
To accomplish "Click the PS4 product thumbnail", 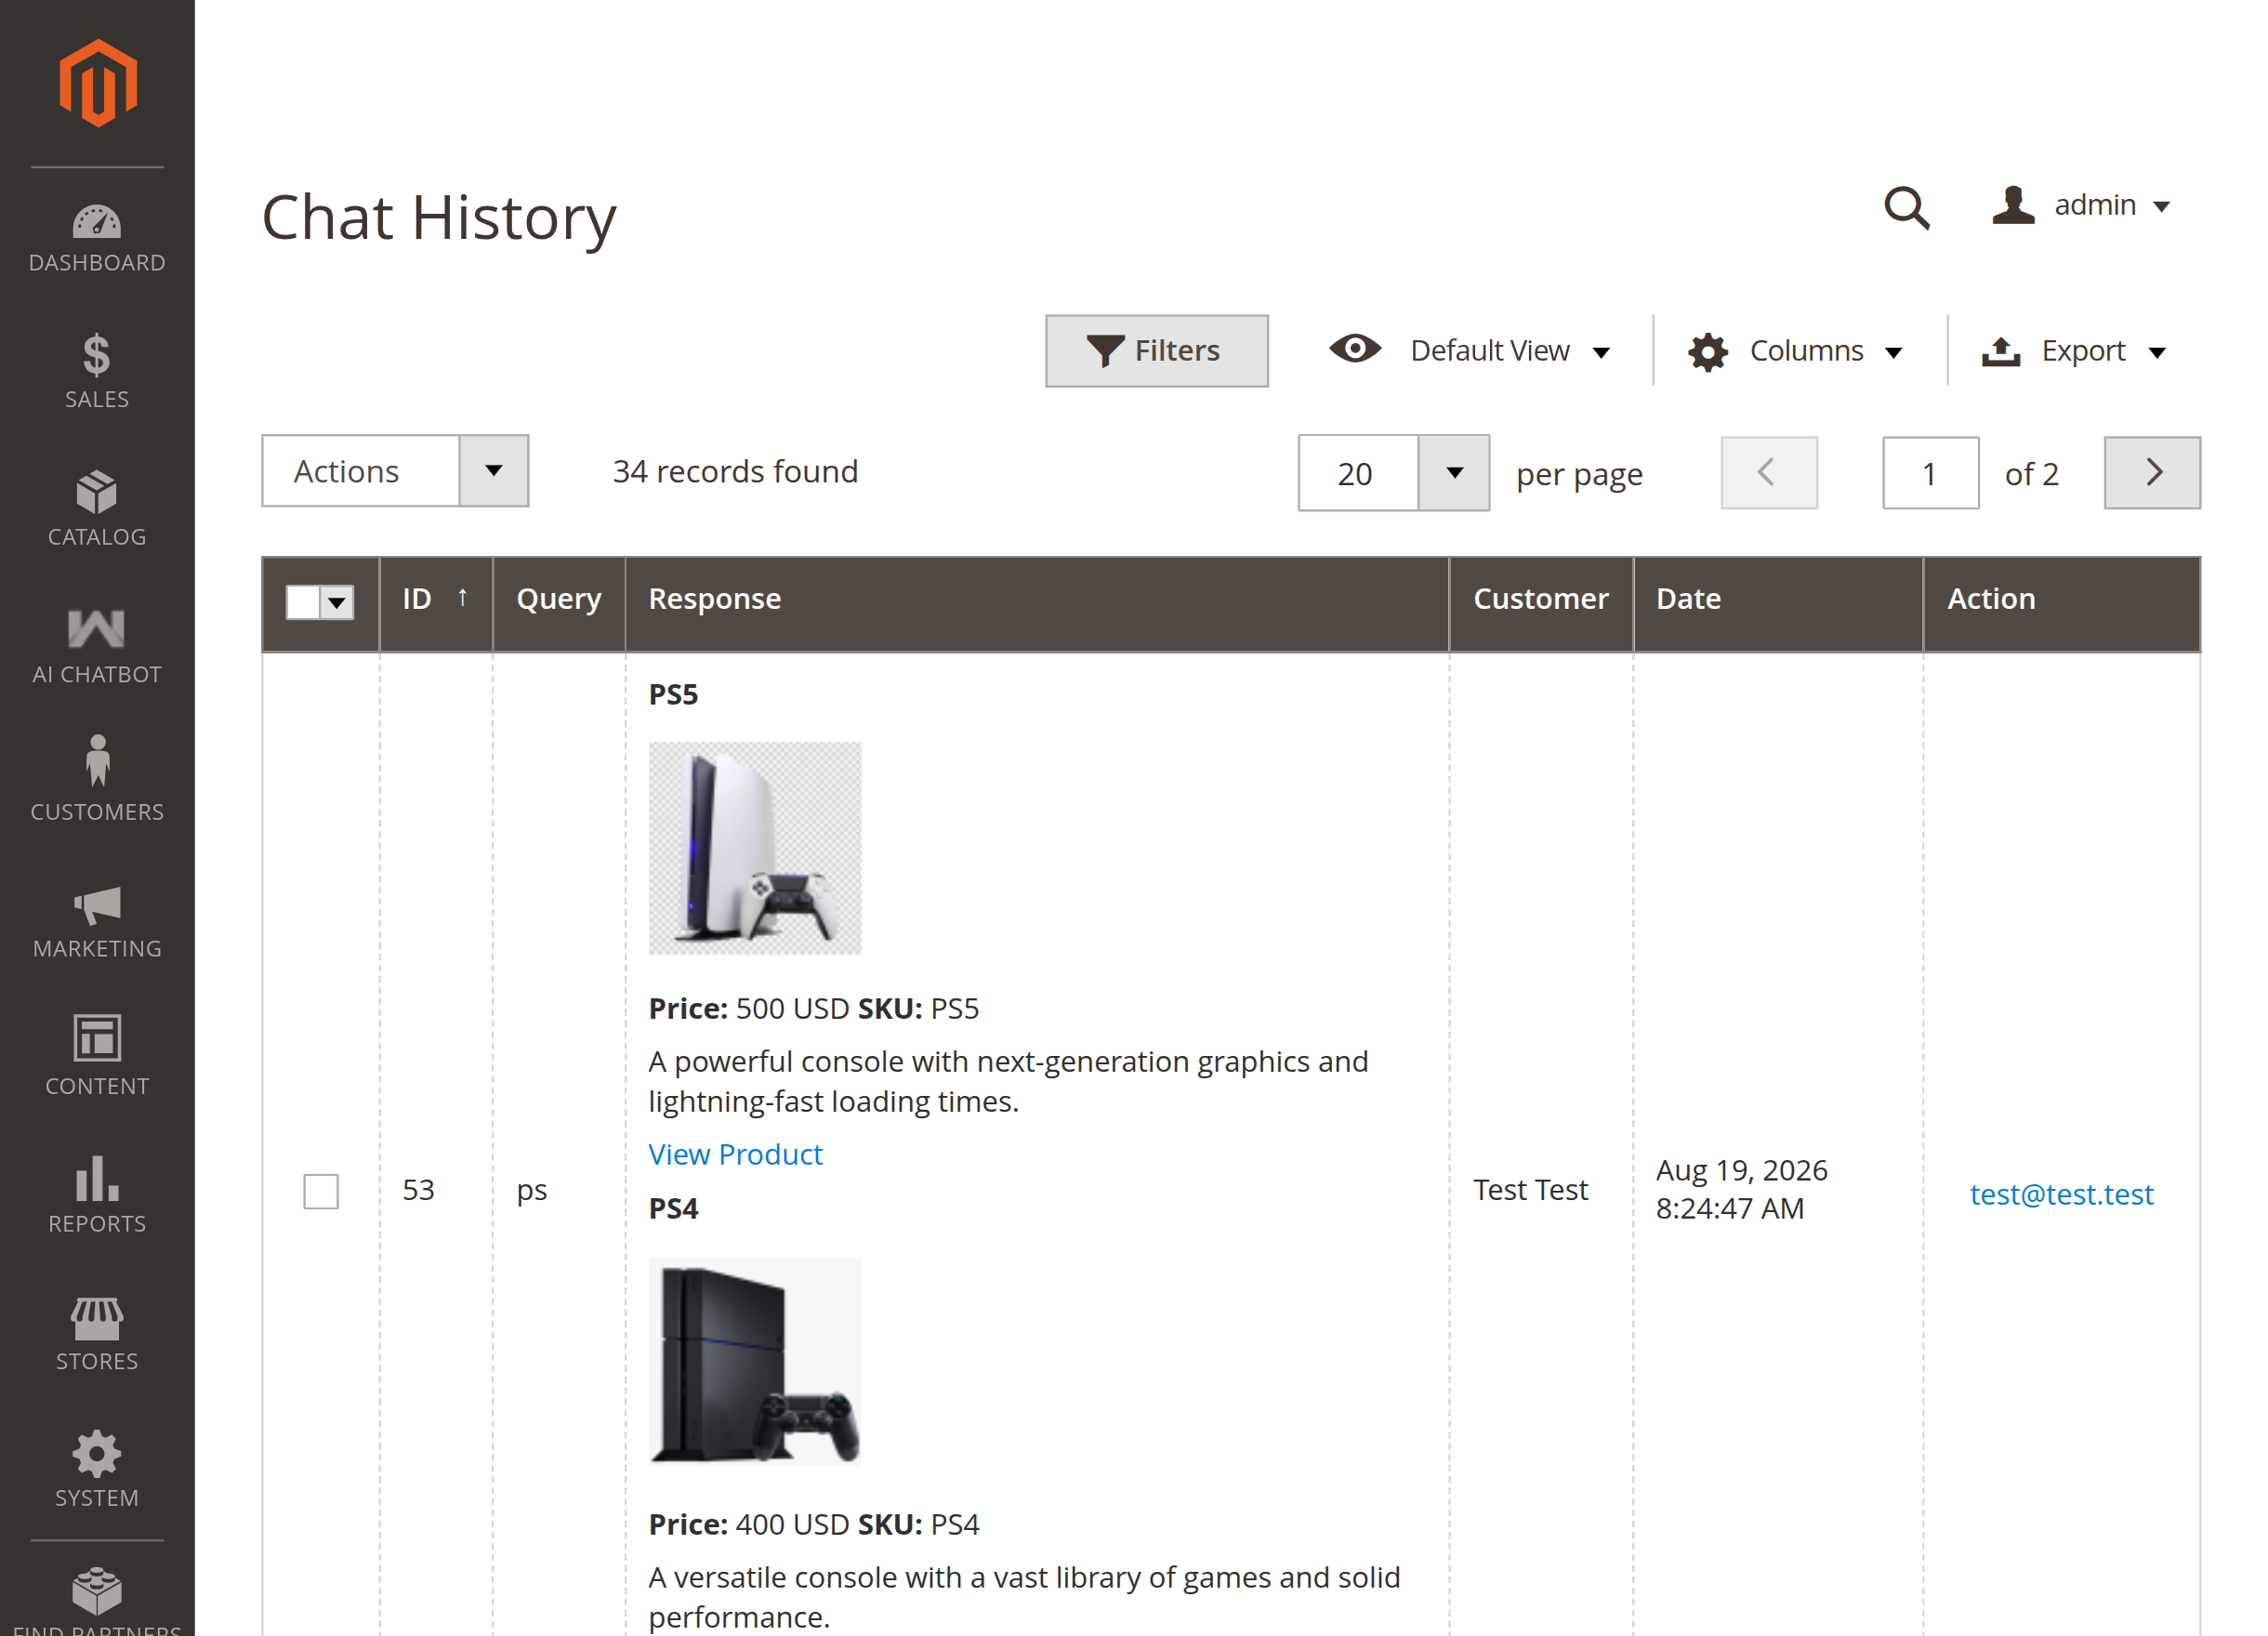I will pyautogui.click(x=755, y=1362).
